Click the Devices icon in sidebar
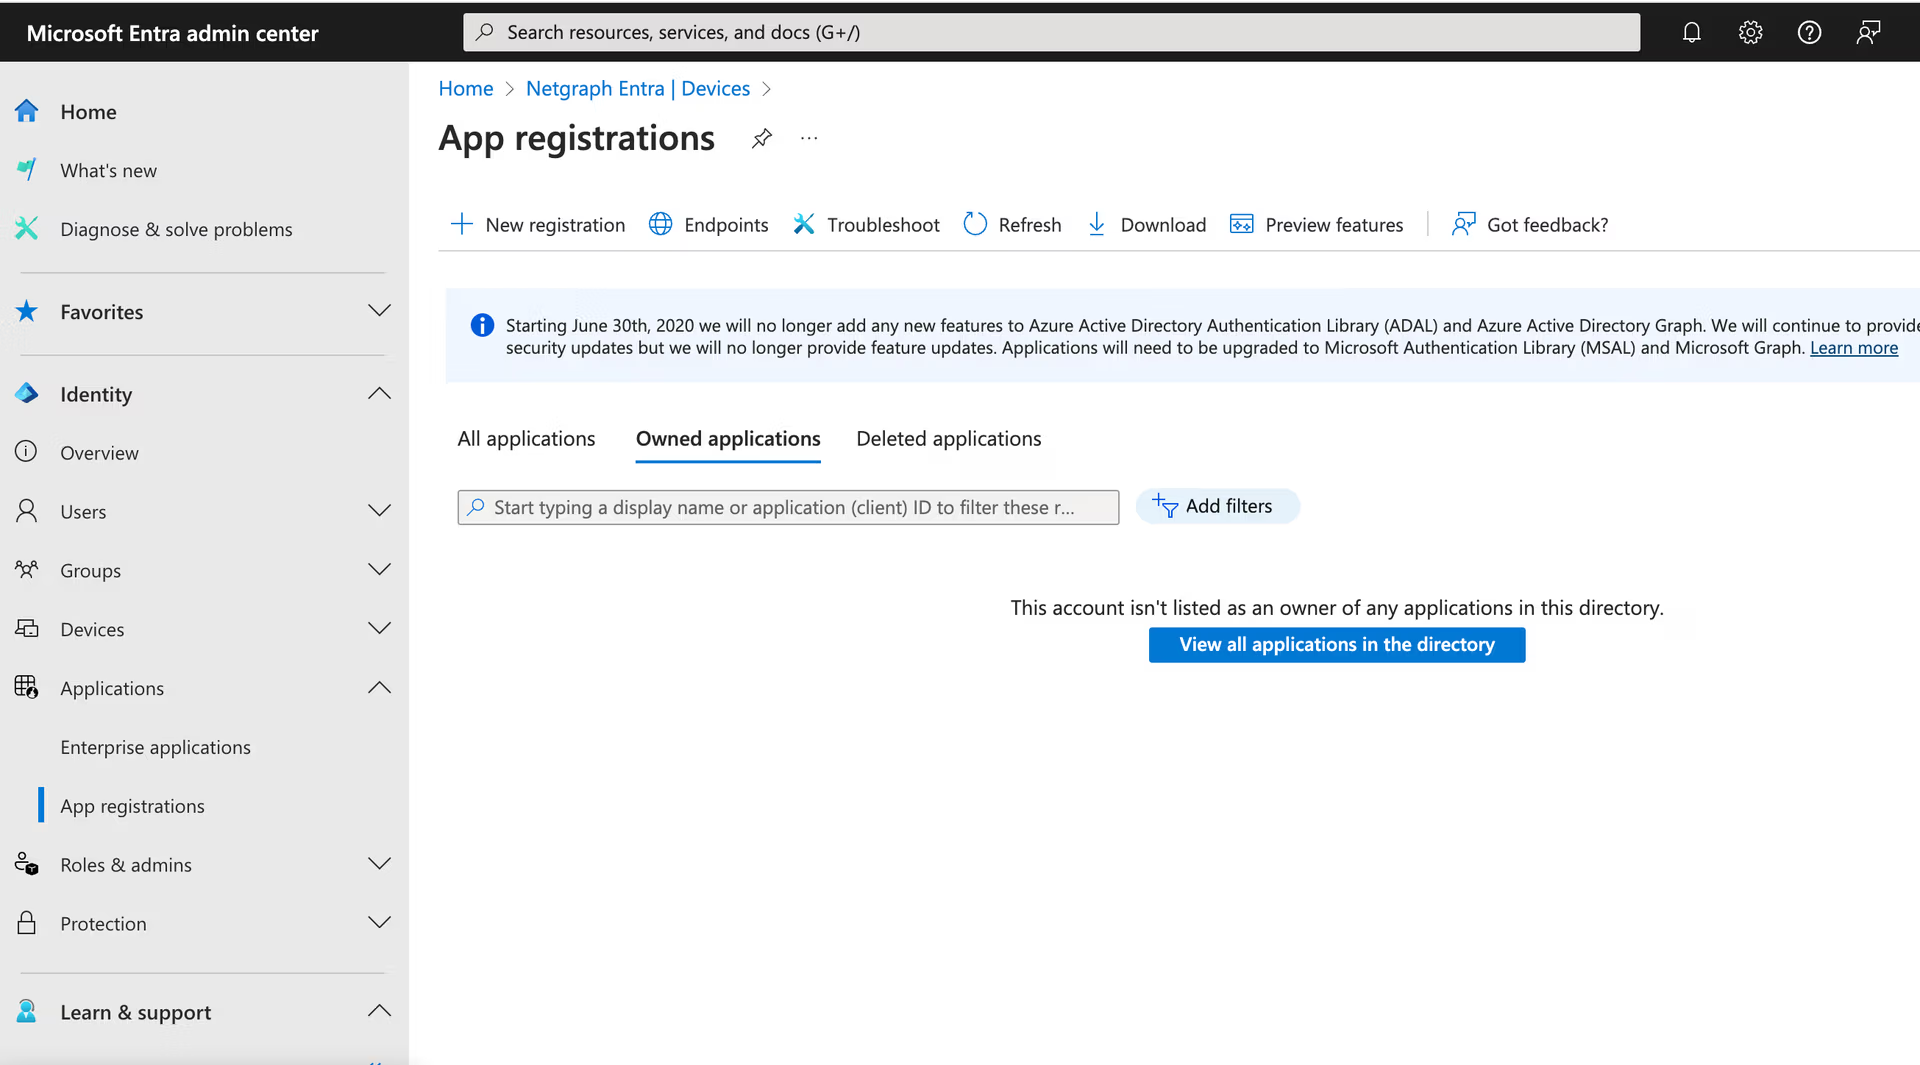Viewport: 1920px width, 1065px height. point(27,629)
